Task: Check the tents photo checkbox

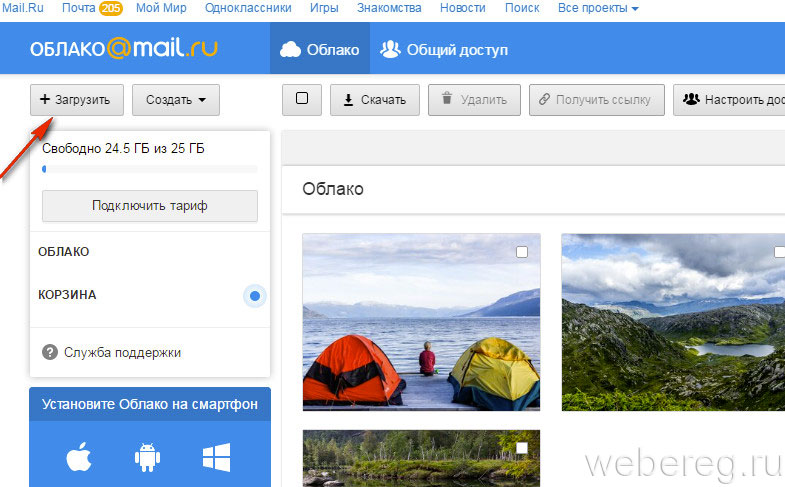Action: (x=522, y=252)
